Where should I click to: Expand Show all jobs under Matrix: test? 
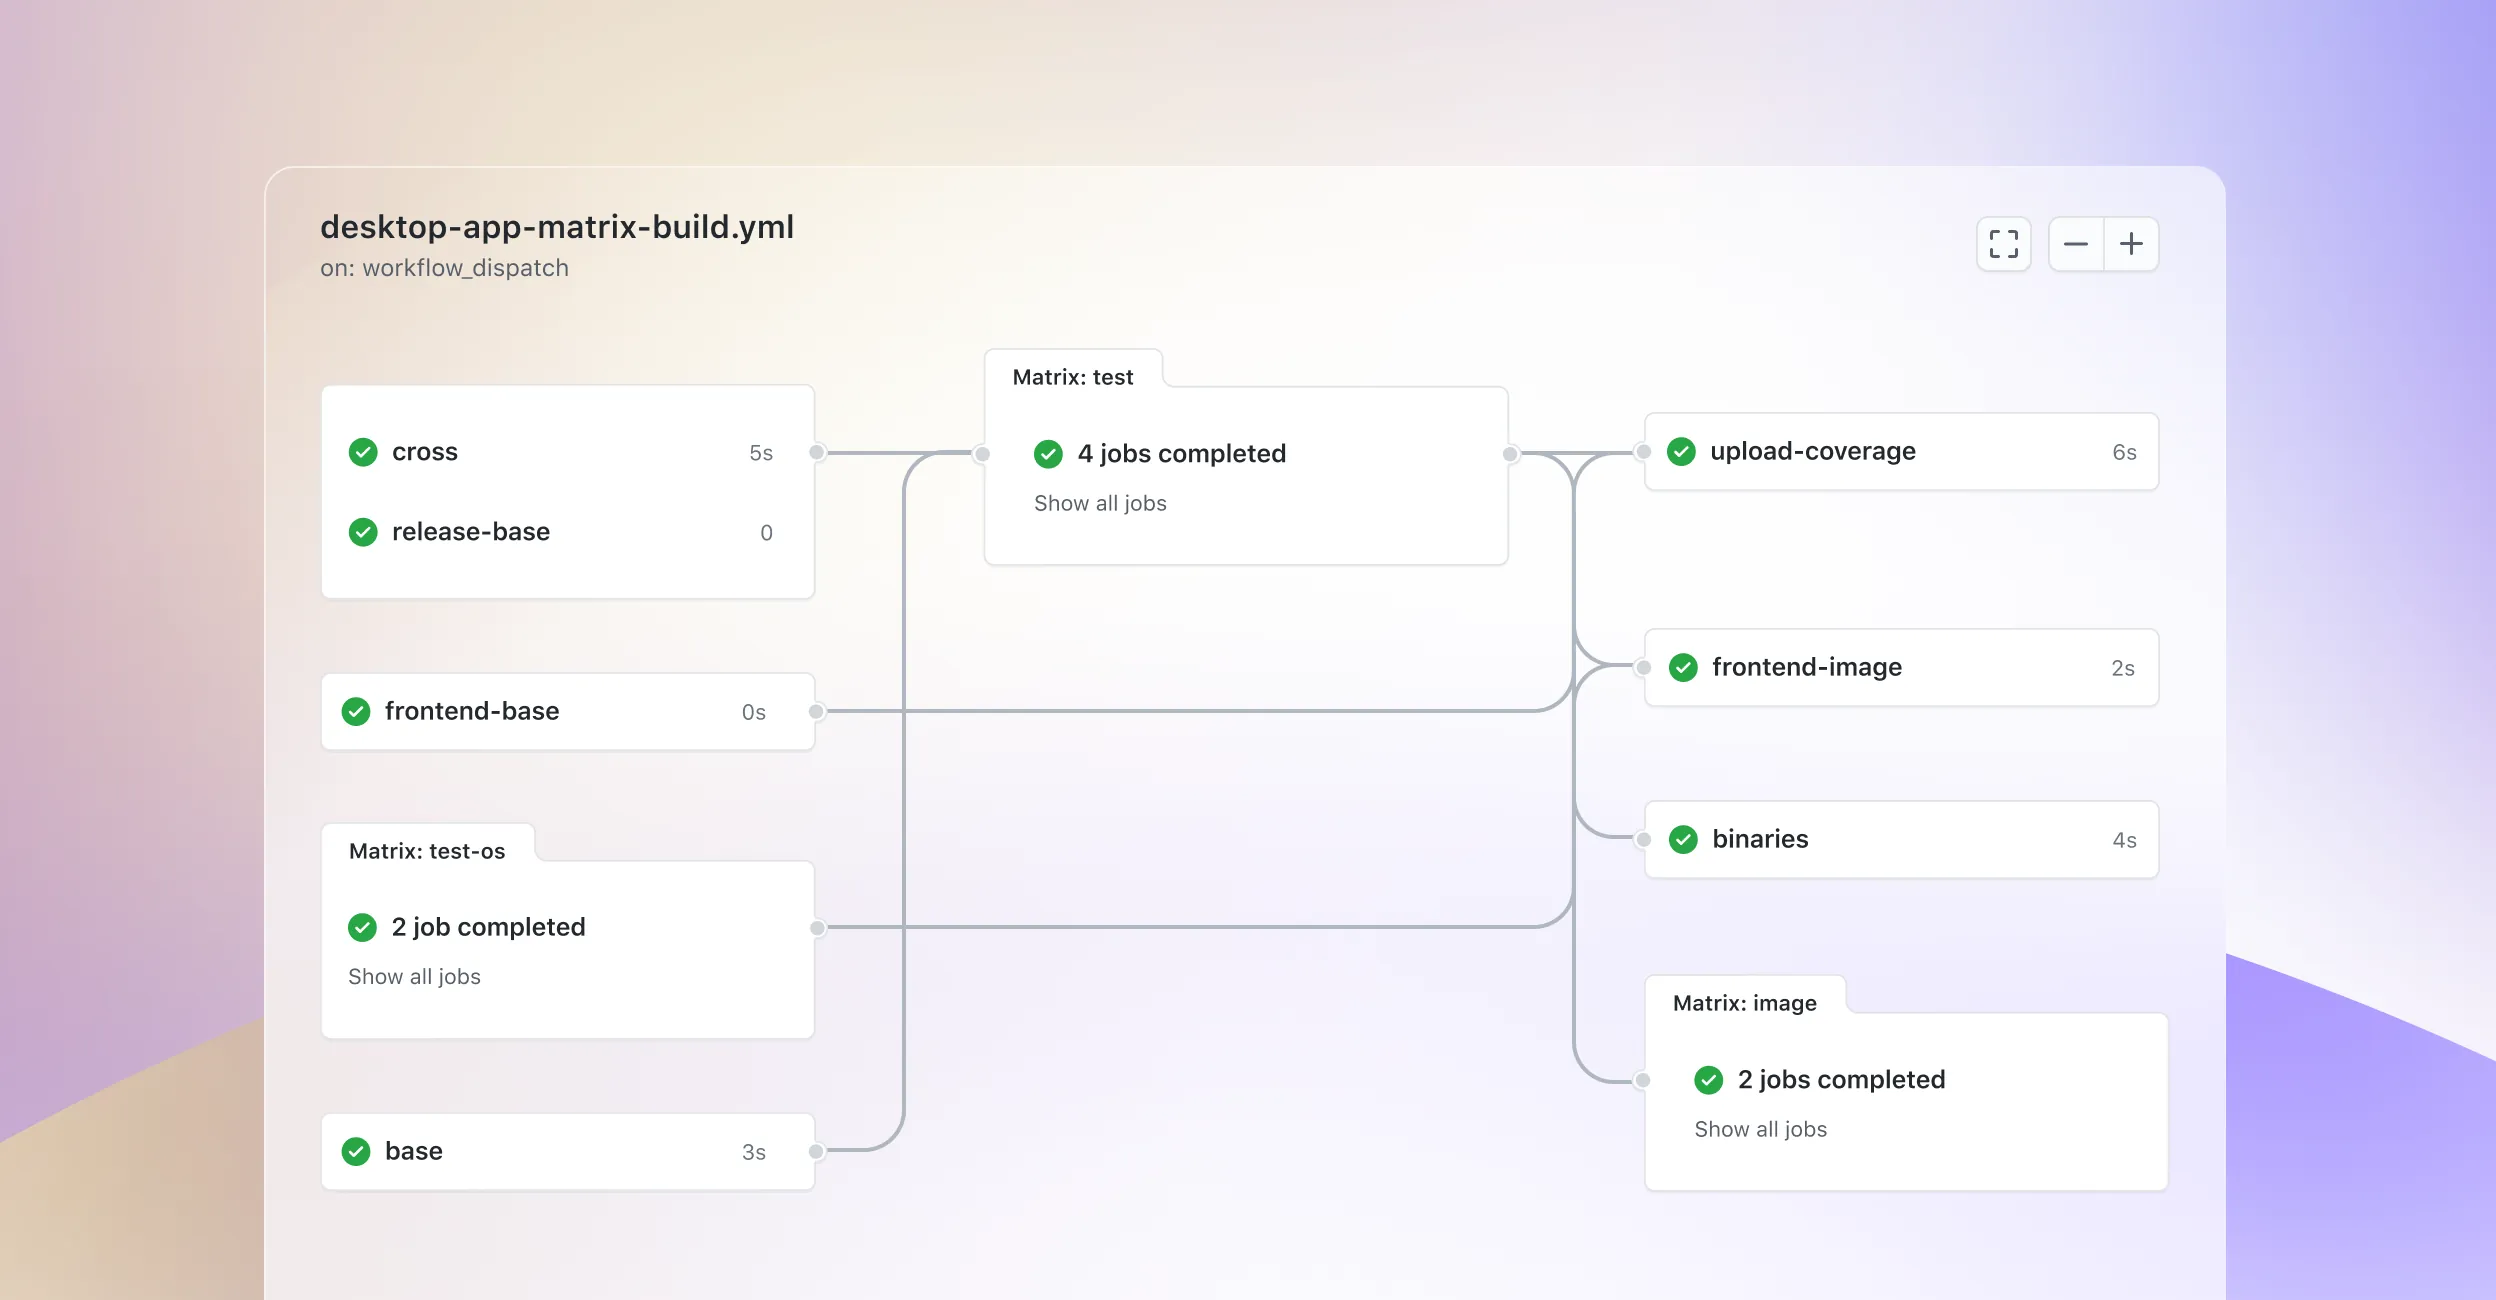tap(1099, 503)
